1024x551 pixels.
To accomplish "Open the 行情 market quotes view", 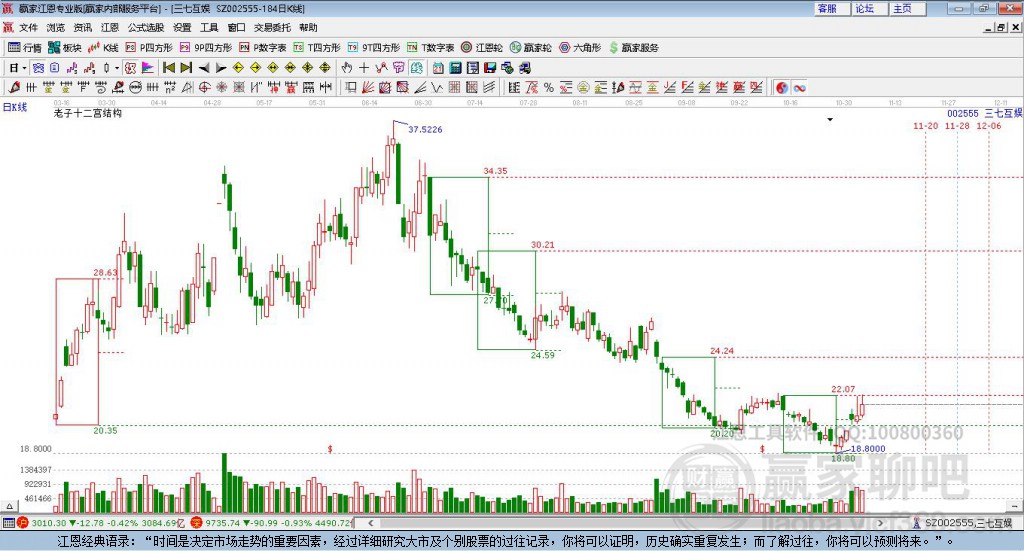I will 24,48.
